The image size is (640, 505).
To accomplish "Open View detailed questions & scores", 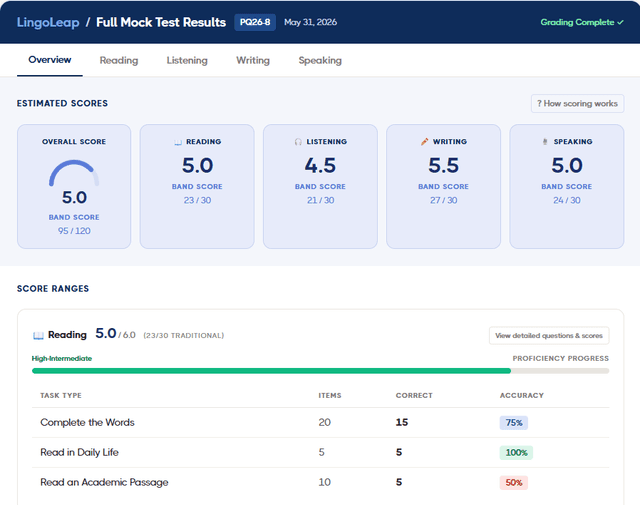I will 549,336.
